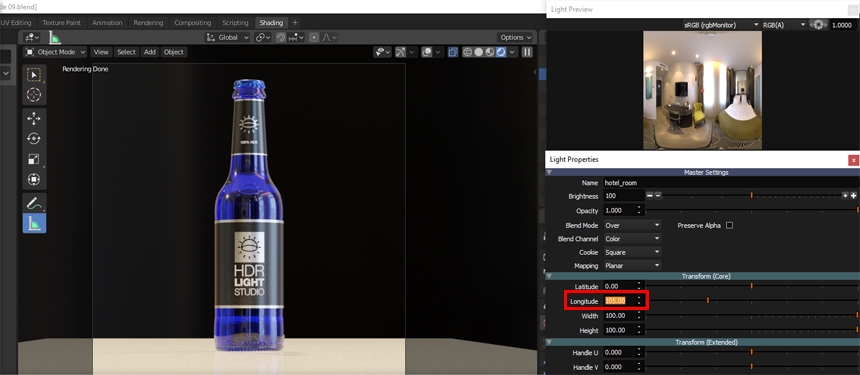Pause viewport render preview
The image size is (860, 375).
(527, 52)
